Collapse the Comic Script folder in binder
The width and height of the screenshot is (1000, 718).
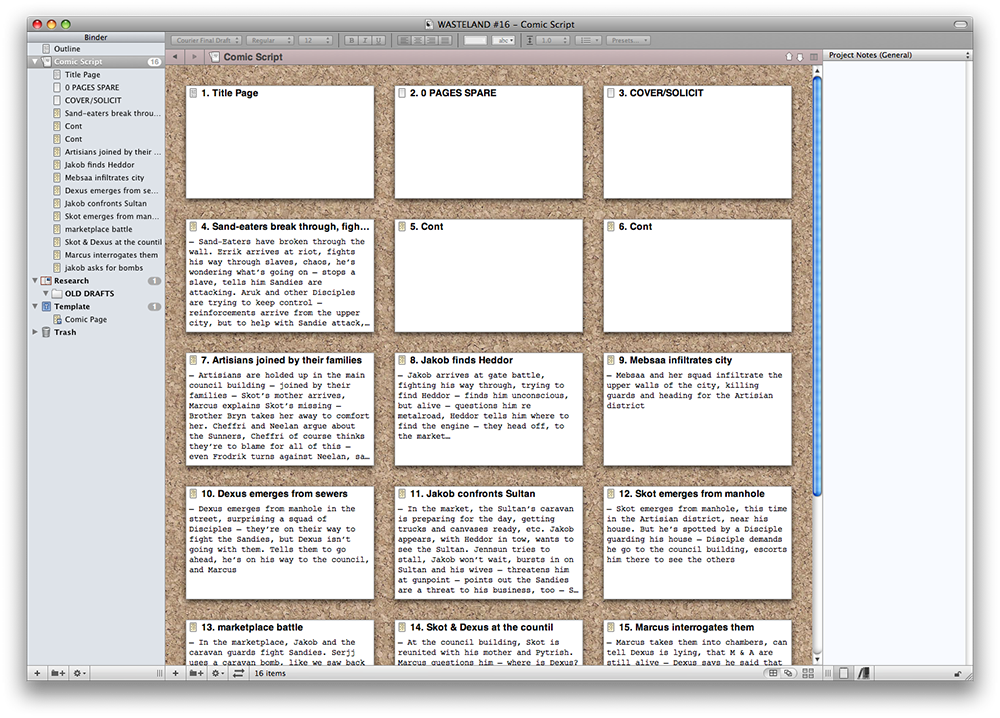tap(35, 62)
